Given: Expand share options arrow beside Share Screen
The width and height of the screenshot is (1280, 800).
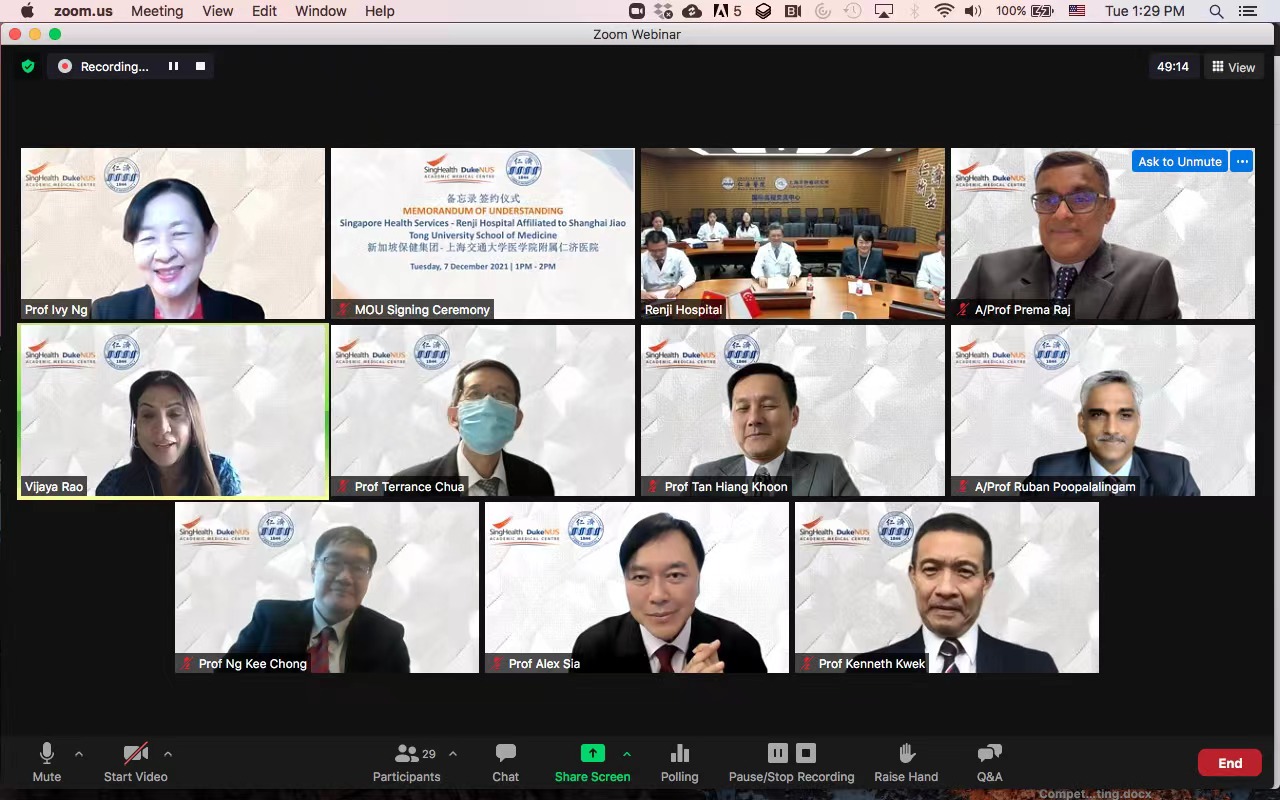Looking at the screenshot, I should point(627,754).
